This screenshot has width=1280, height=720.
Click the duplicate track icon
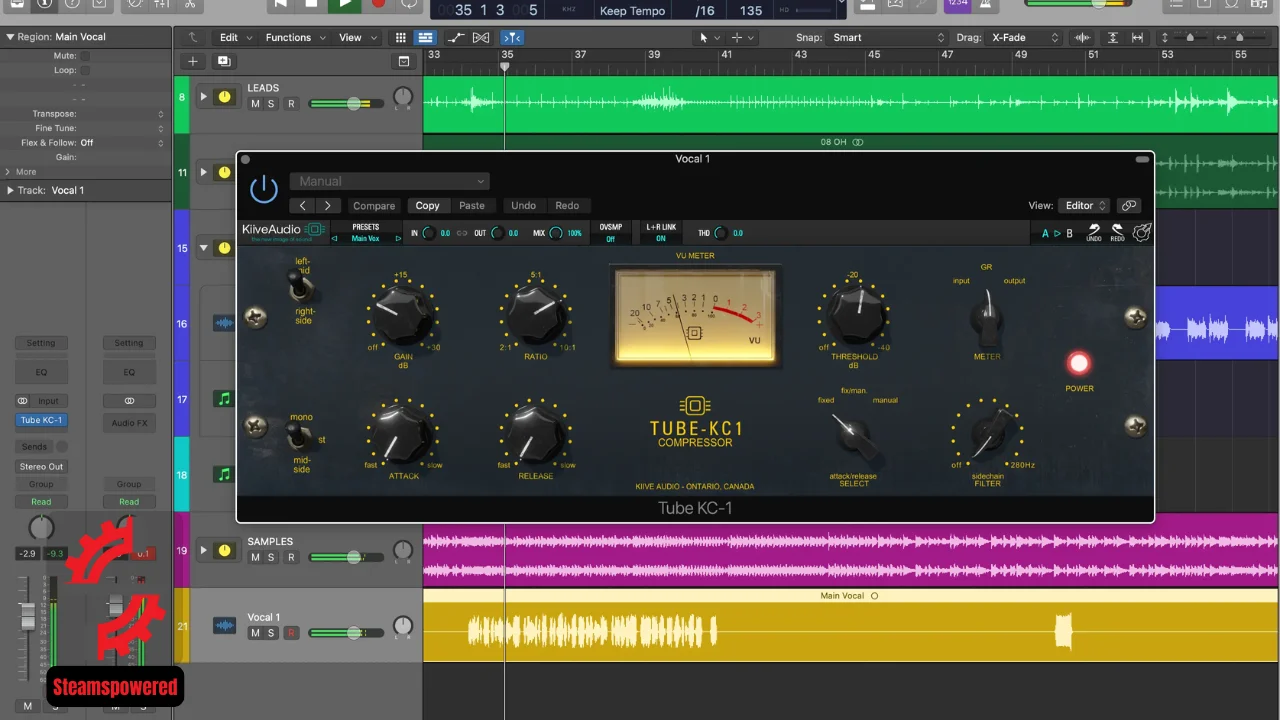coord(223,61)
